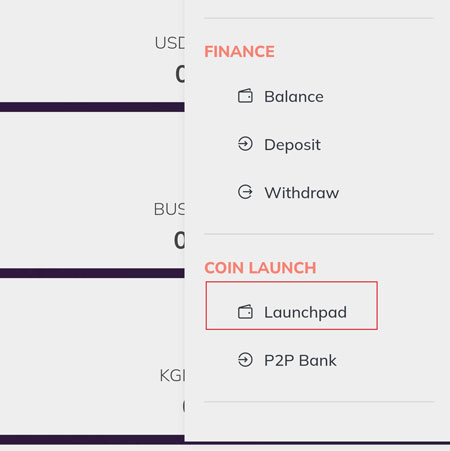This screenshot has height=451, width=450.
Task: Click the balance value under USD label
Action: 180,74
